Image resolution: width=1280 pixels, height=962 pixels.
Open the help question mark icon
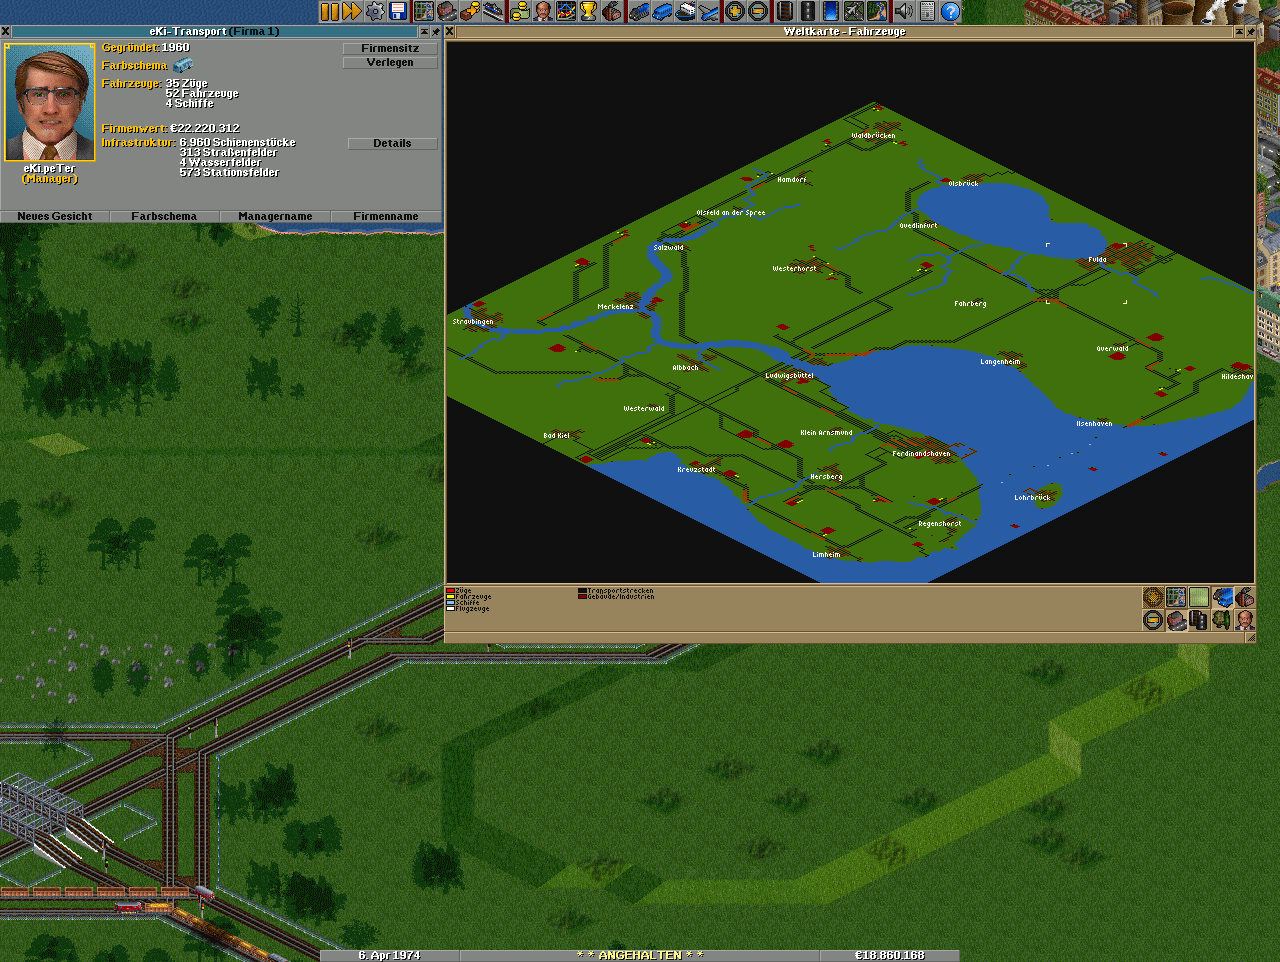point(951,11)
